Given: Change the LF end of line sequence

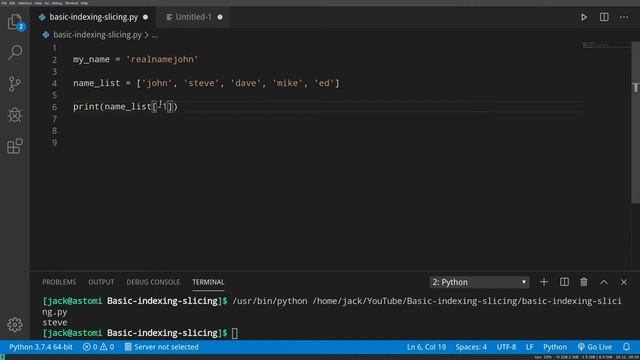Looking at the screenshot, I should [x=529, y=347].
